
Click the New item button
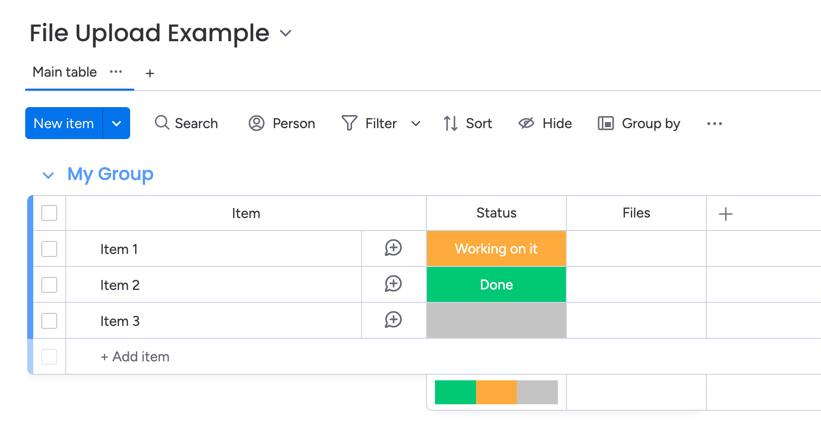[x=63, y=123]
